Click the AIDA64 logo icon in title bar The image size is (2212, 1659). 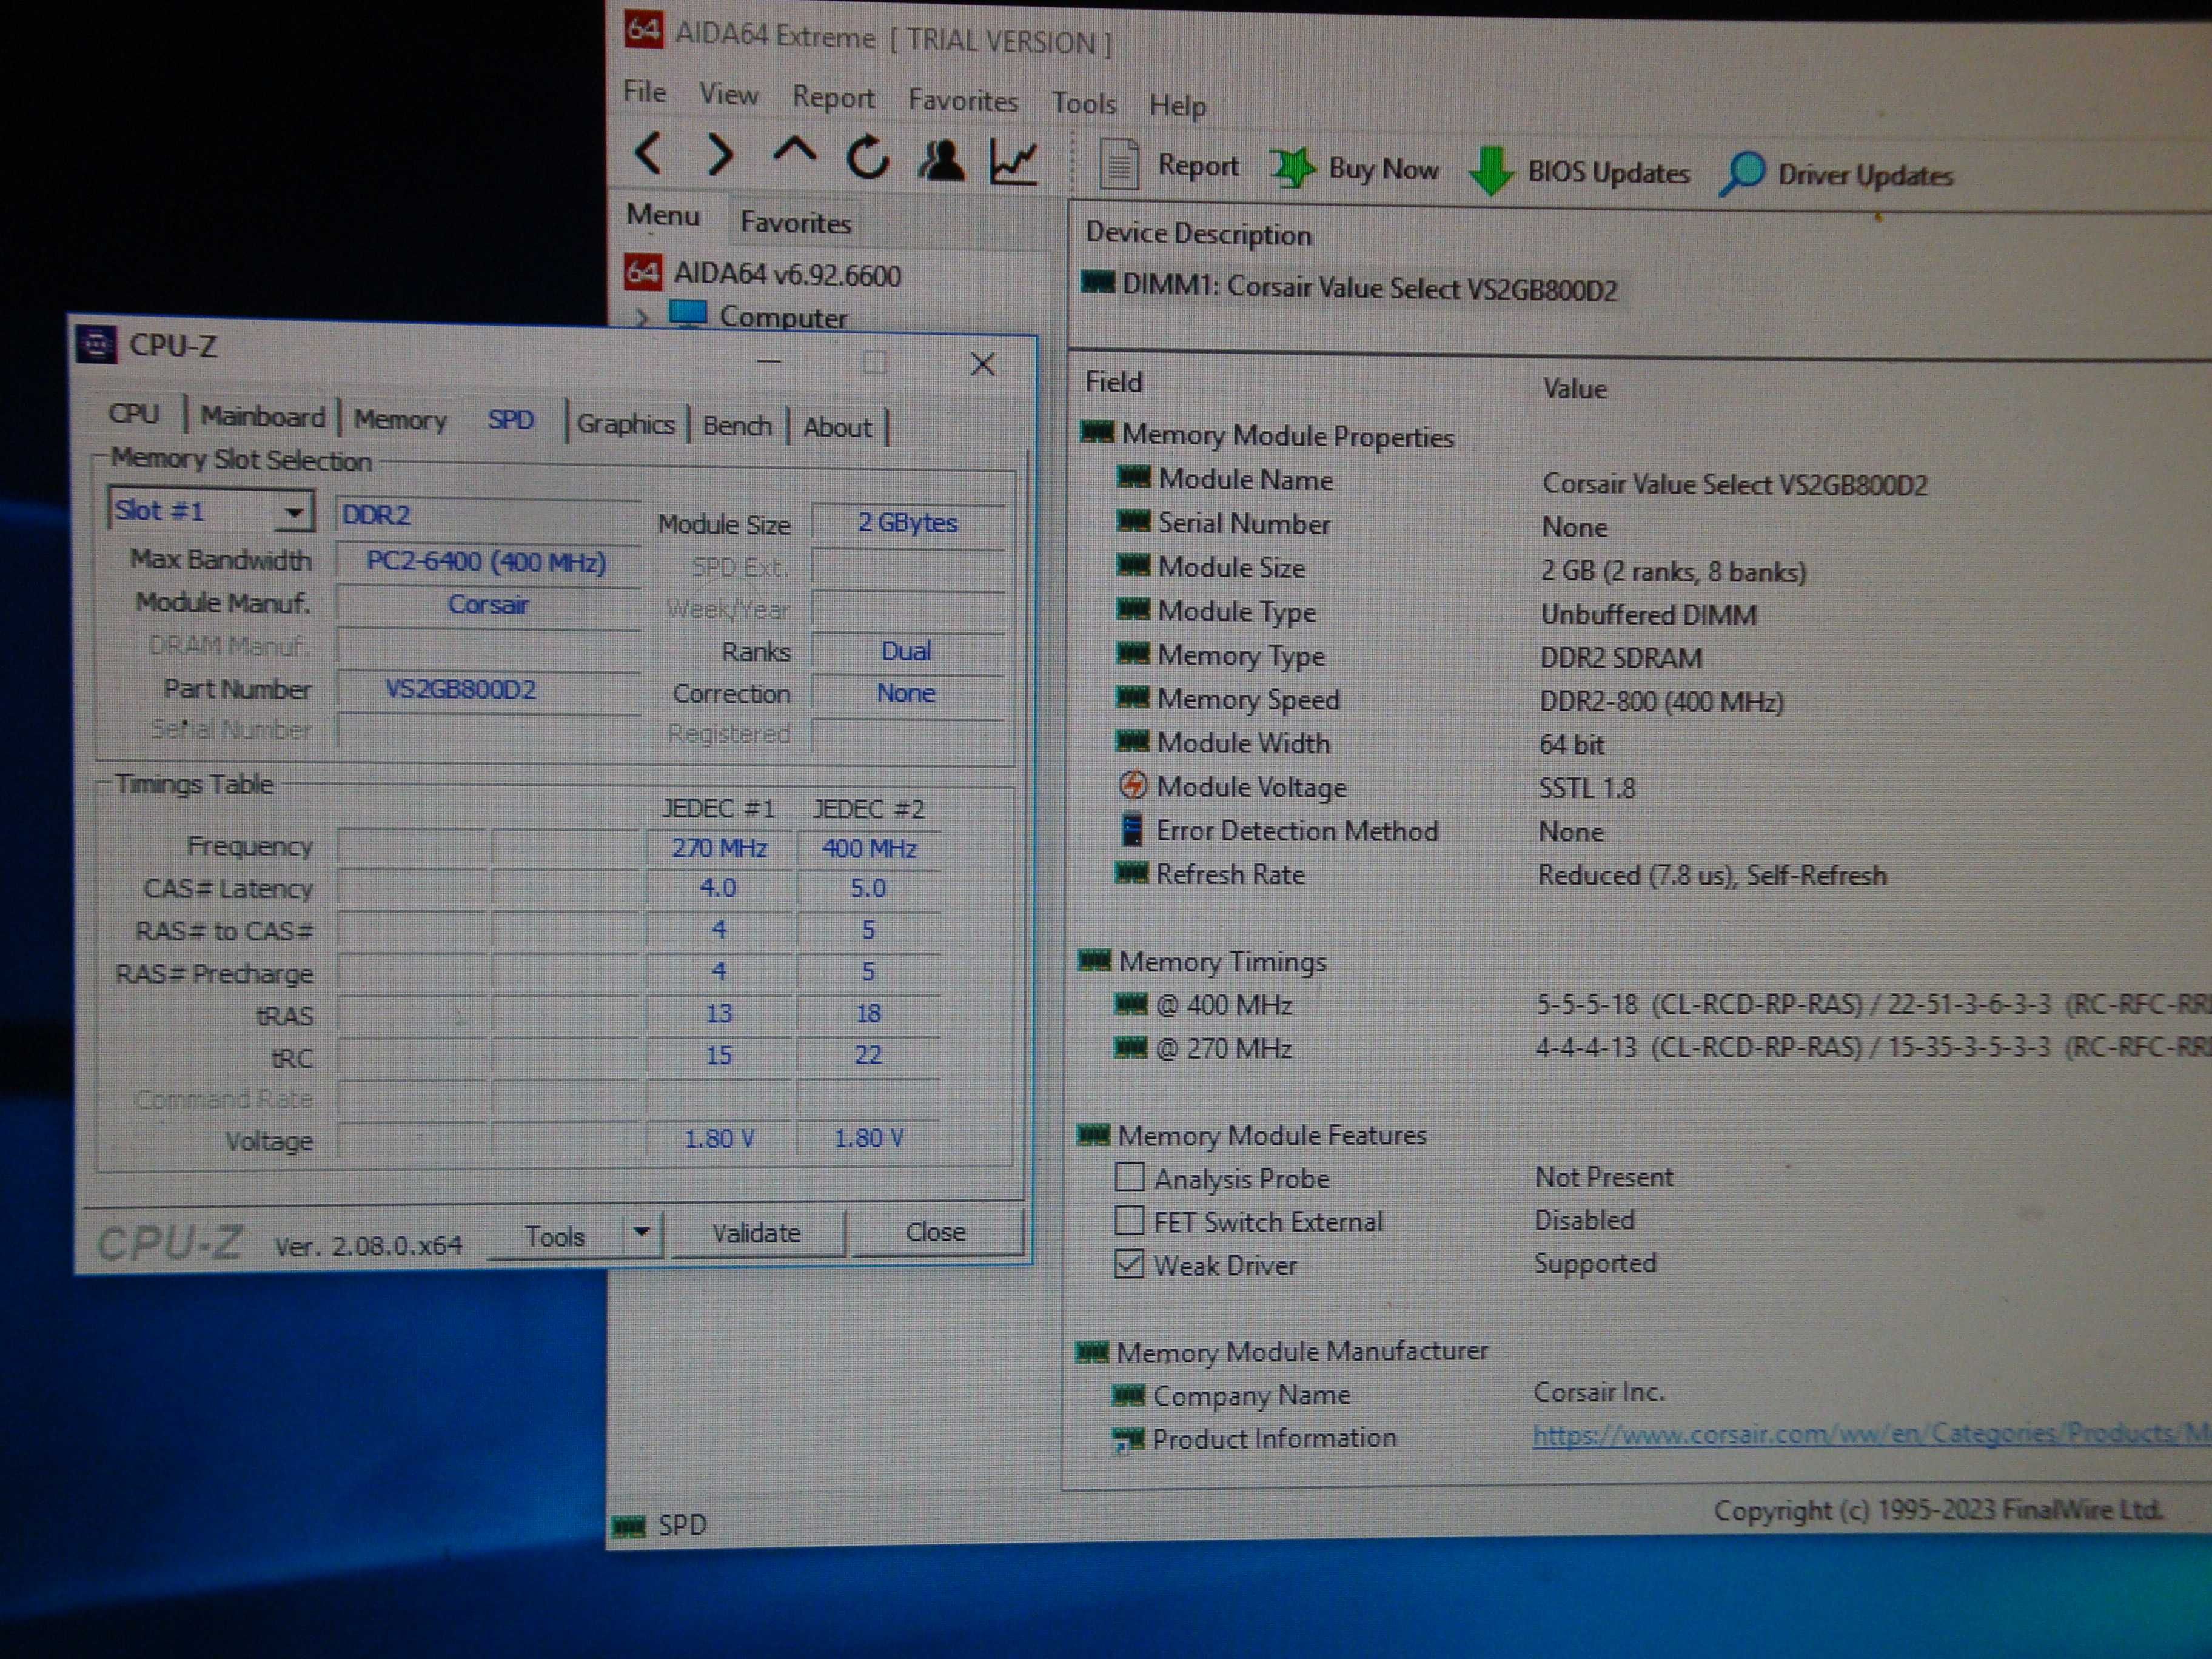643,29
